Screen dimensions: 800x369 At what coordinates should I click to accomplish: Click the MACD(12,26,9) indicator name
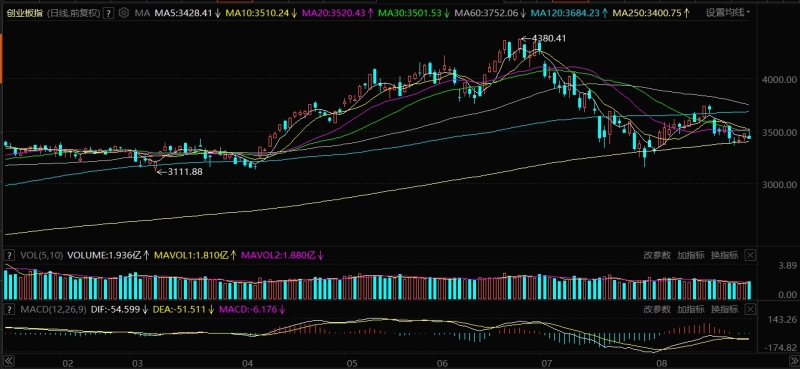(55, 309)
